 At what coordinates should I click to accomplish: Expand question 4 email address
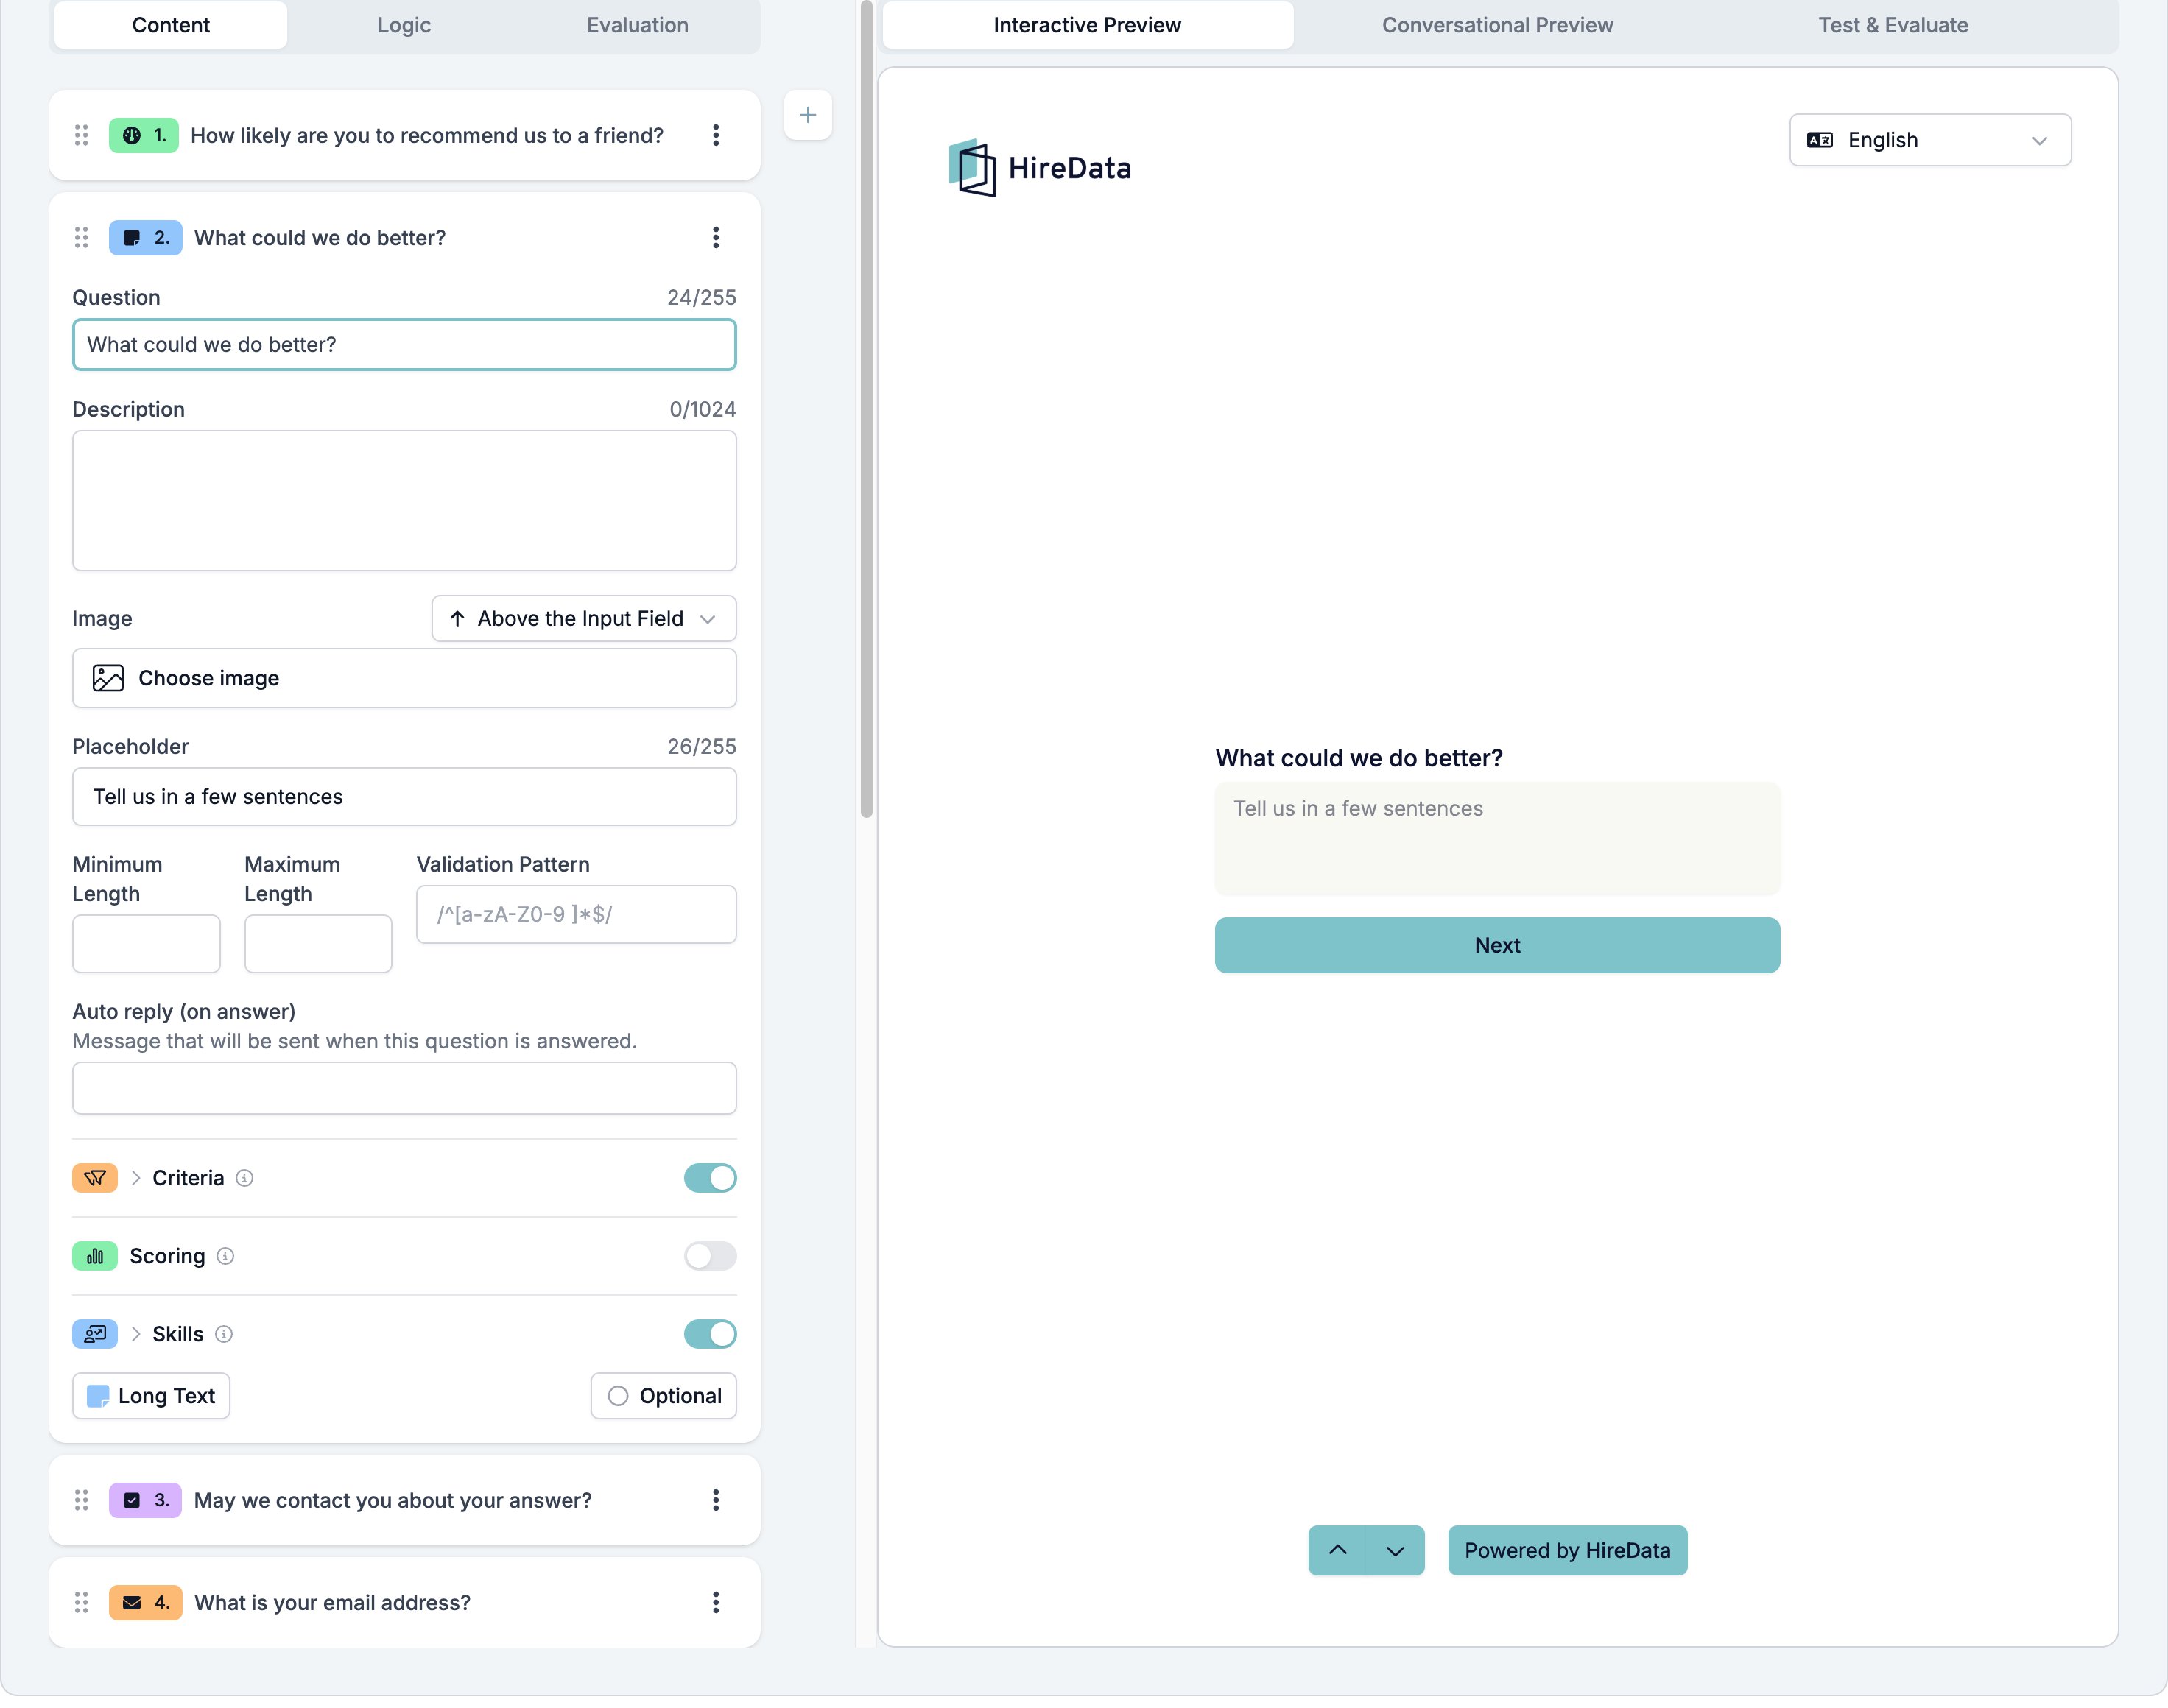click(332, 1603)
